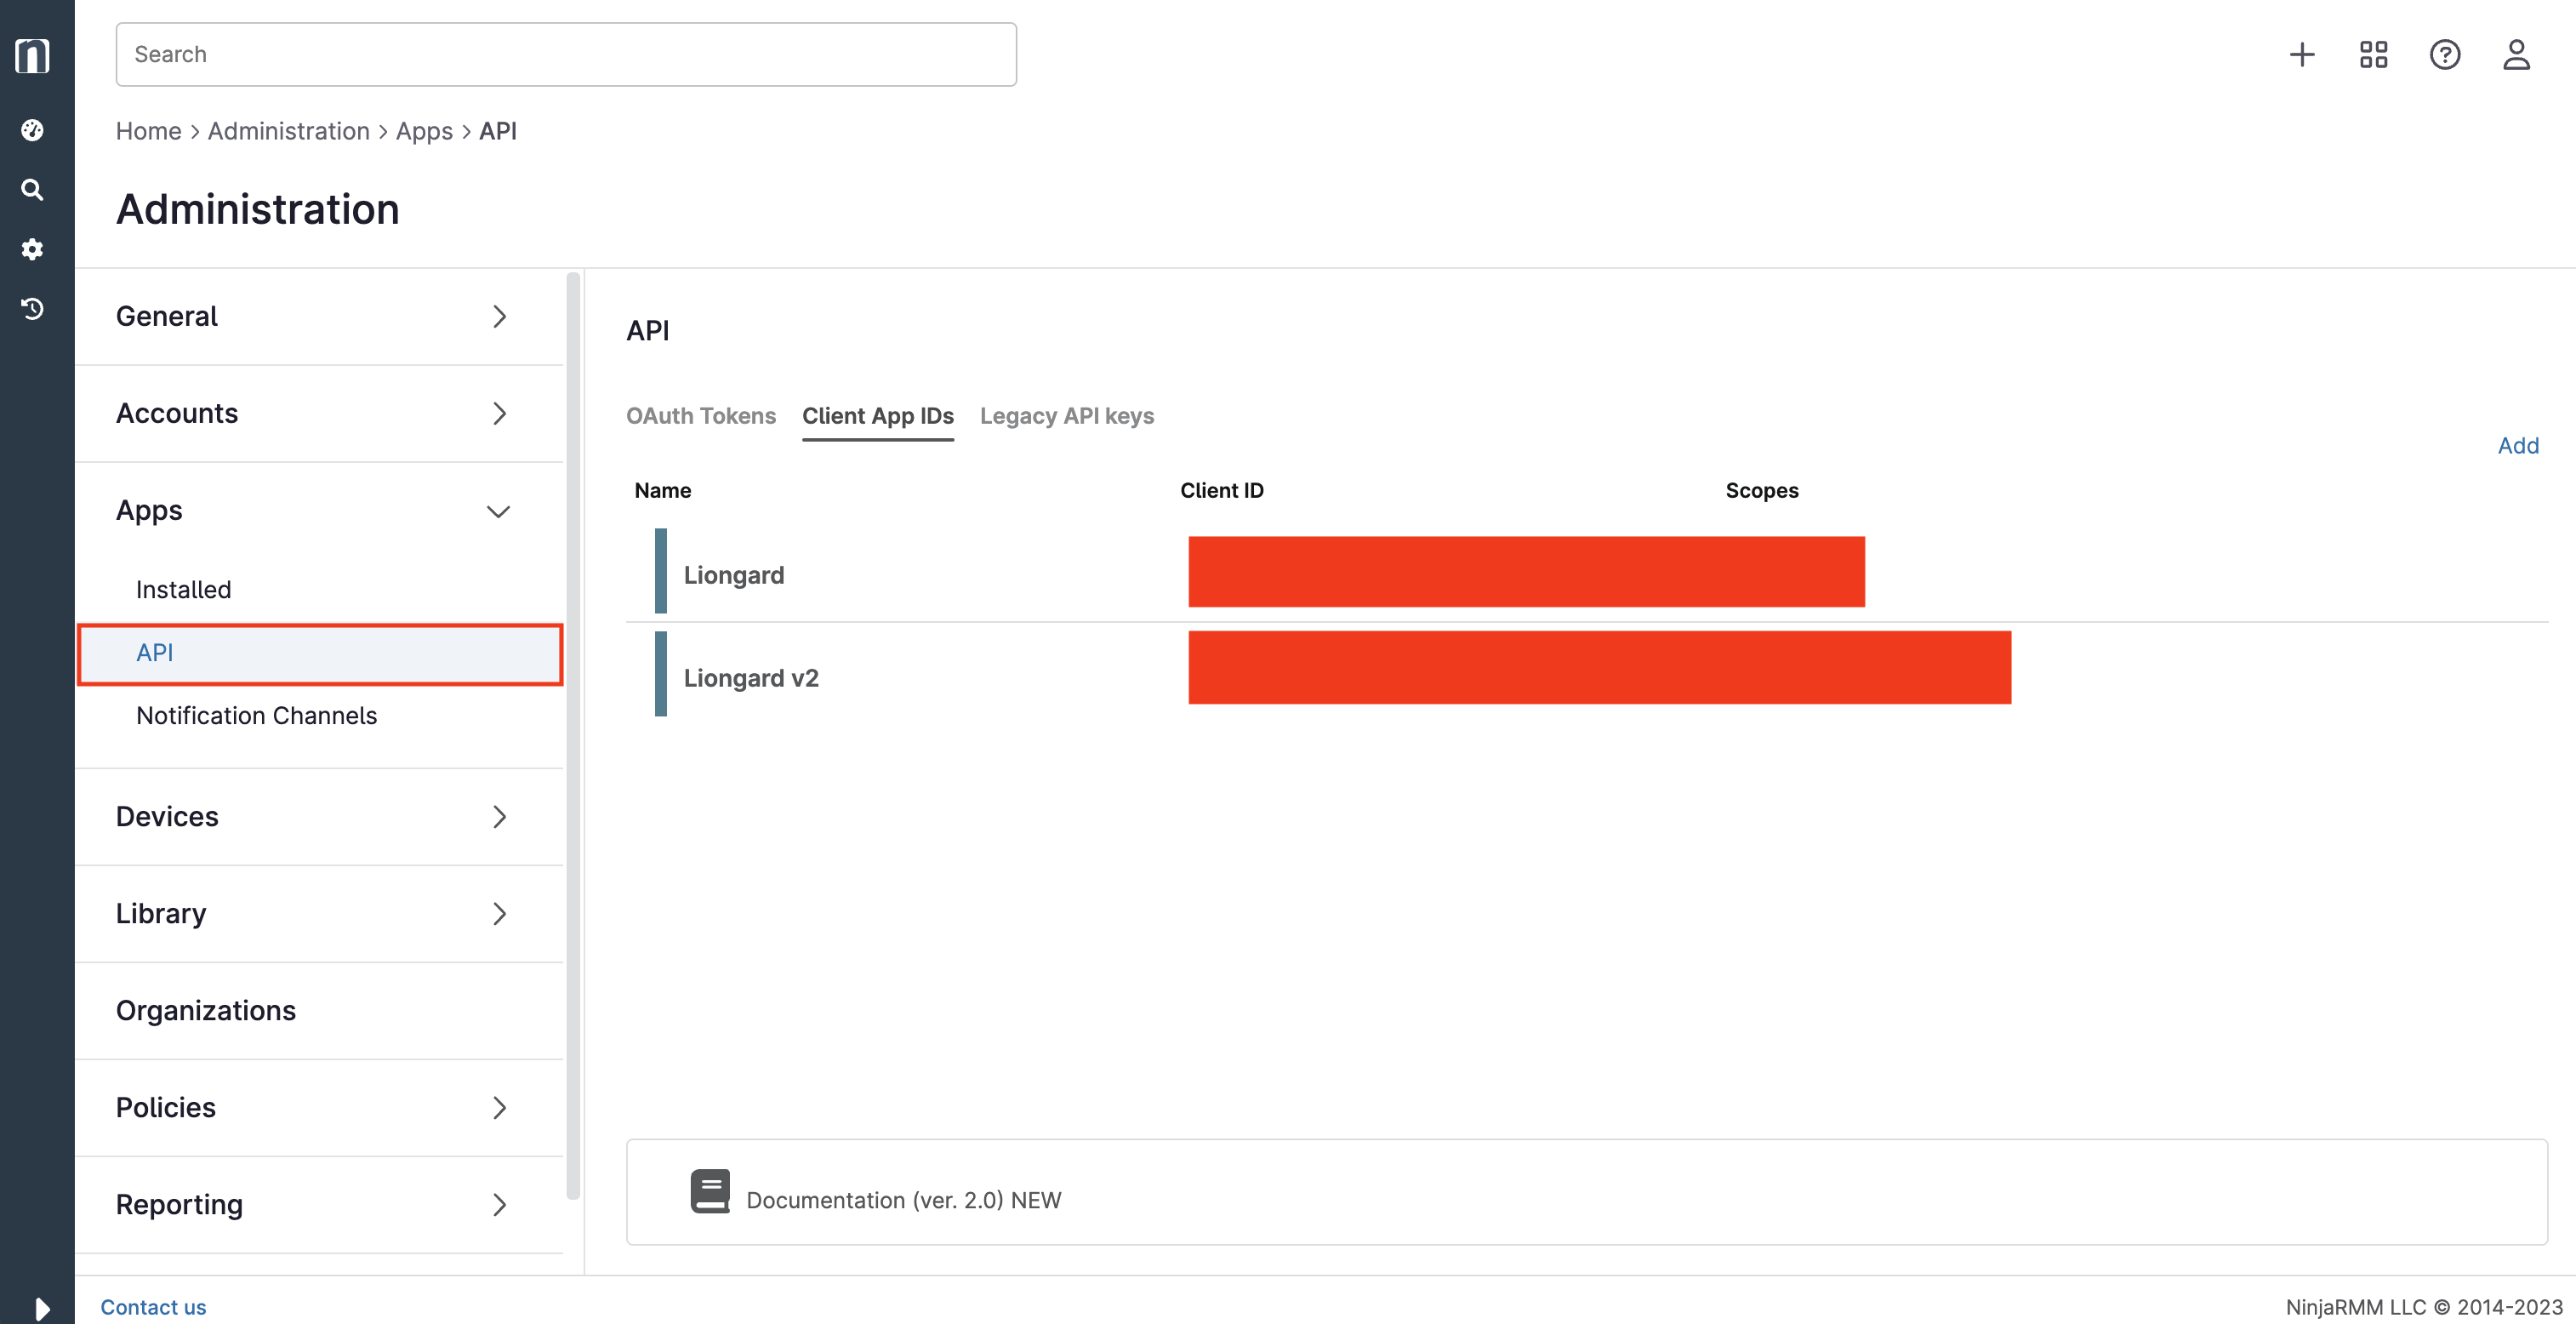
Task: Open the apps grid icon
Action: pyautogui.click(x=2373, y=54)
